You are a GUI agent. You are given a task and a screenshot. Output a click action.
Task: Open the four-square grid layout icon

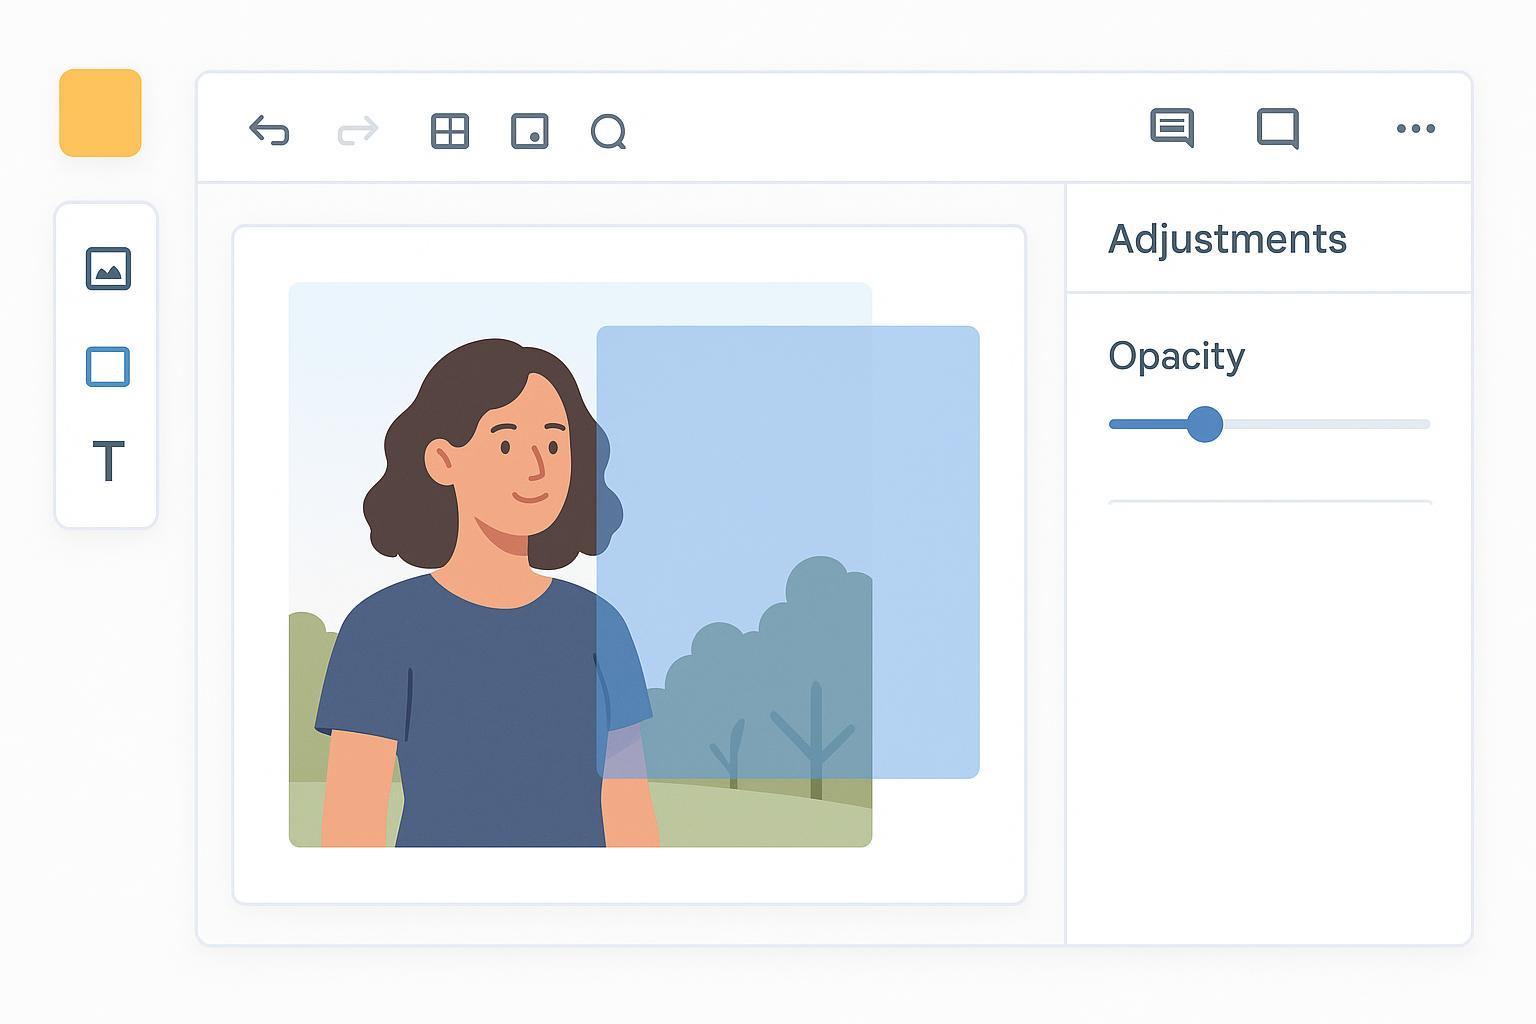coord(450,131)
